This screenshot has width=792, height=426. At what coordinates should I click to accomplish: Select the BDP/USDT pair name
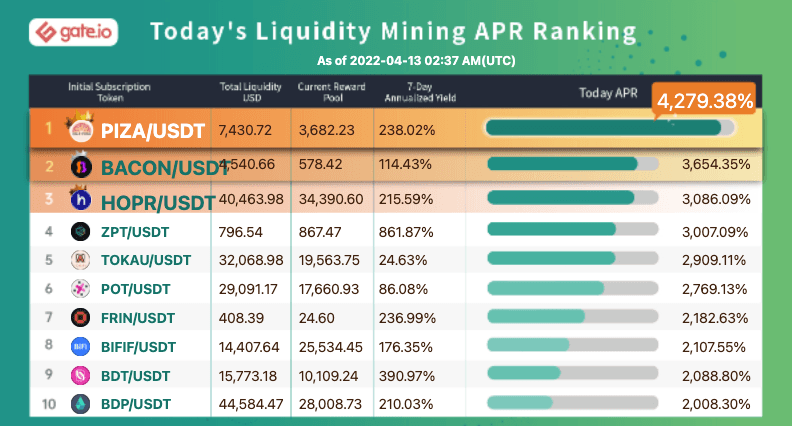click(x=136, y=404)
